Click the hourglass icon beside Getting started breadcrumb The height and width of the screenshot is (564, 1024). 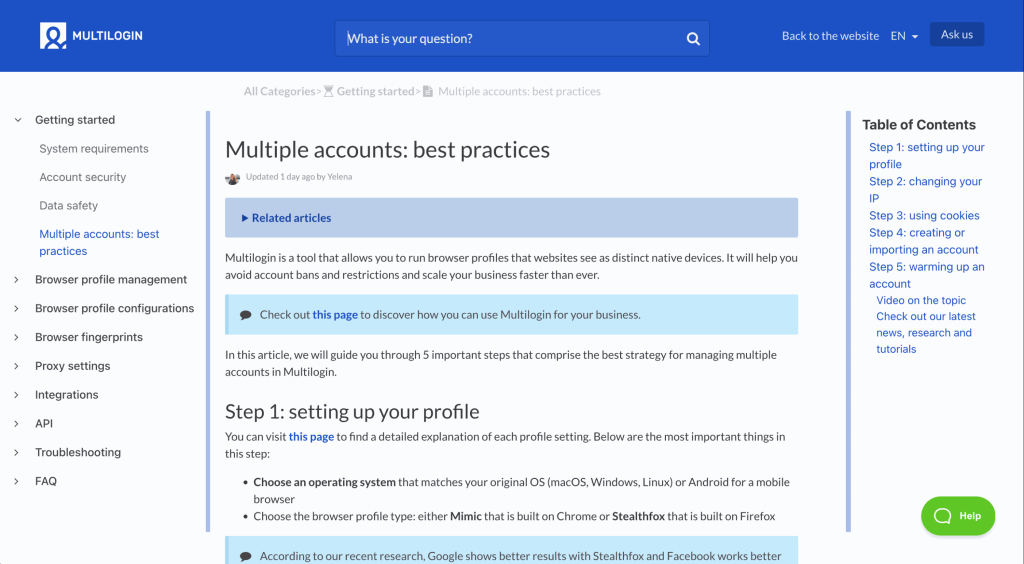[x=328, y=91]
